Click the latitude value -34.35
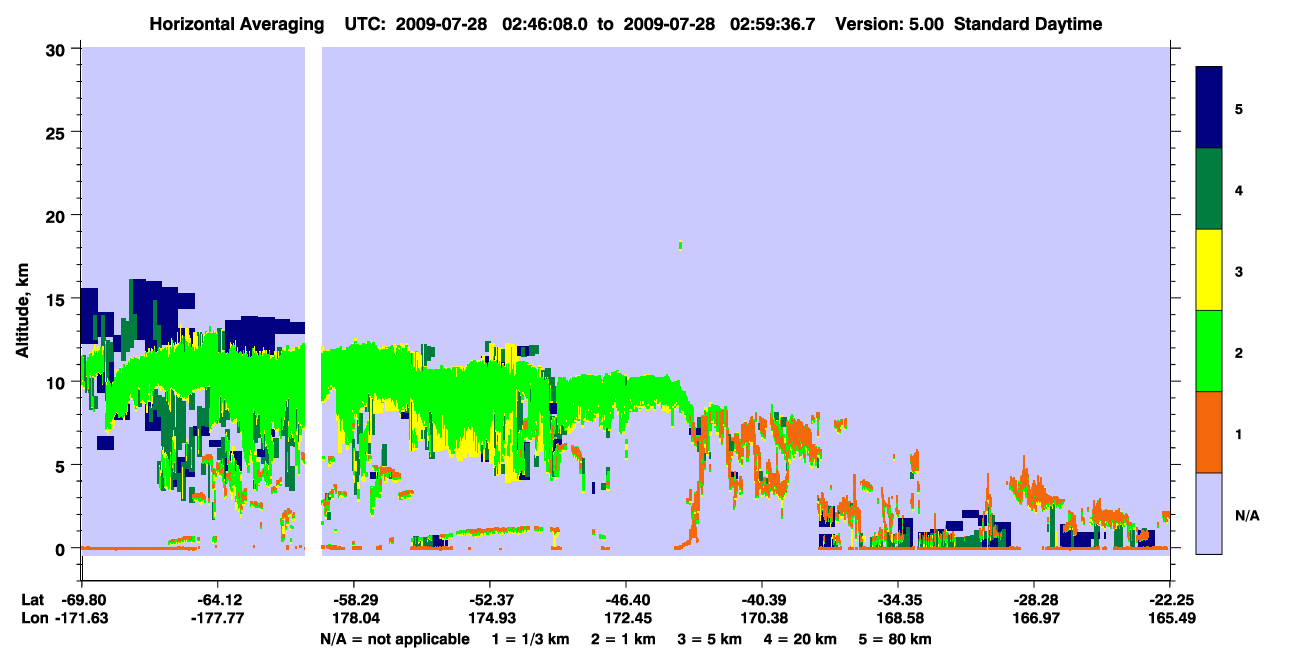 pyautogui.click(x=898, y=600)
